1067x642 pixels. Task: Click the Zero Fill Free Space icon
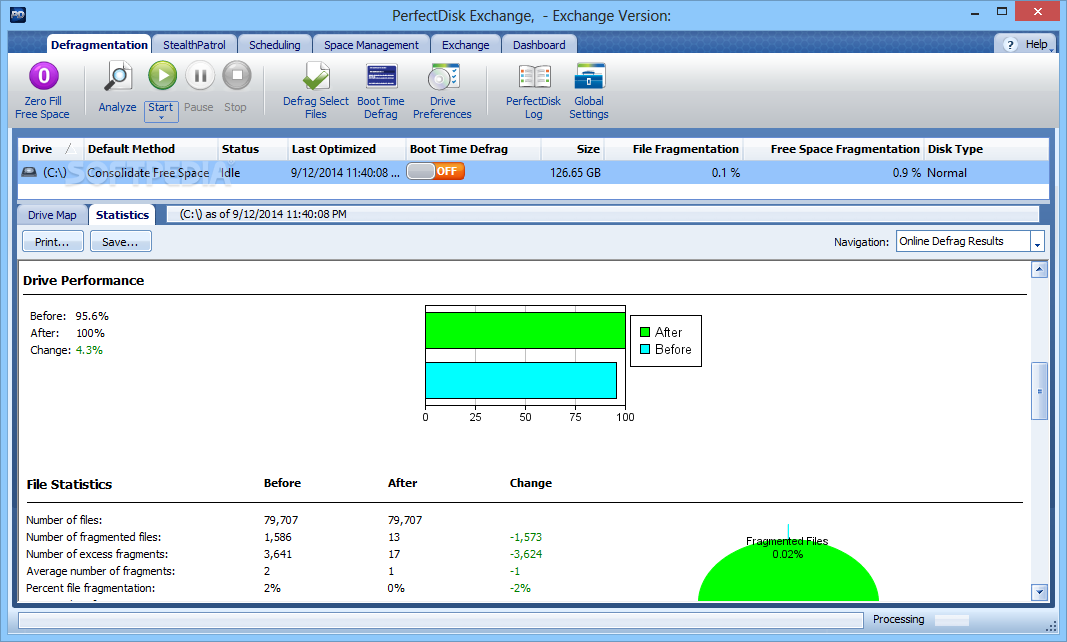click(44, 76)
